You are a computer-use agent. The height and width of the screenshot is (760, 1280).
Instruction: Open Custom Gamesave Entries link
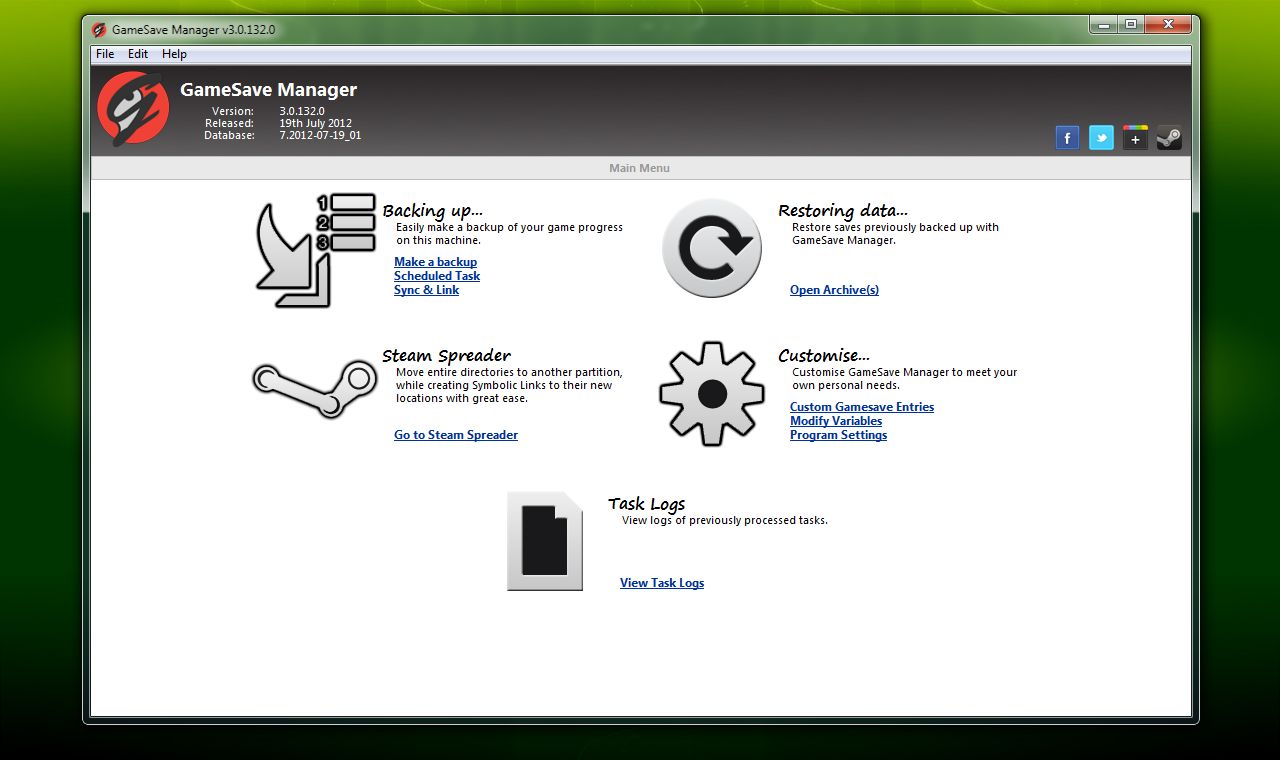tap(862, 407)
